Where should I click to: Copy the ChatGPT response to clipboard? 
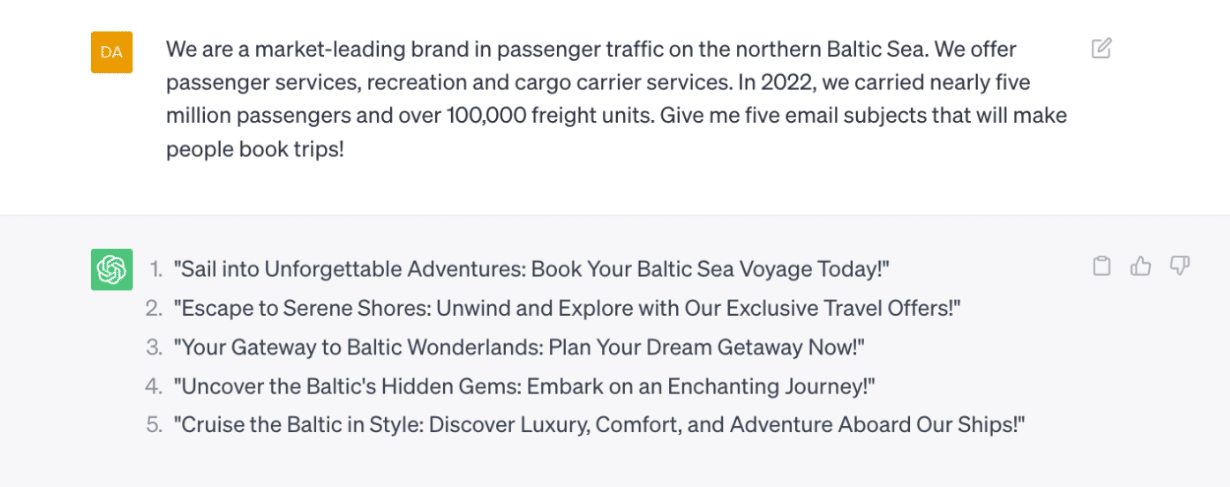pyautogui.click(x=1101, y=266)
